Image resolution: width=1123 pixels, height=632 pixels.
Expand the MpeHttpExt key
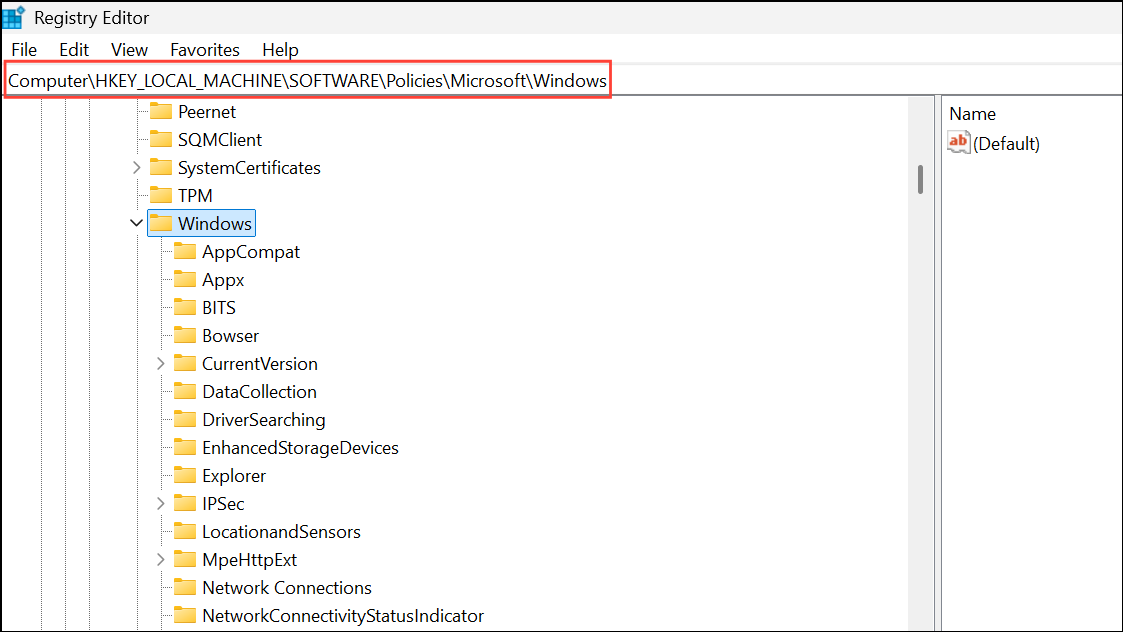[x=161, y=559]
